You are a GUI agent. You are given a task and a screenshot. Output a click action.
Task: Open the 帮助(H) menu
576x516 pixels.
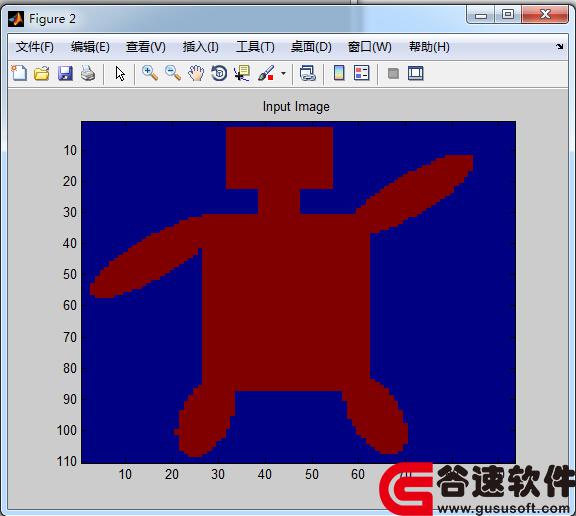coord(429,47)
